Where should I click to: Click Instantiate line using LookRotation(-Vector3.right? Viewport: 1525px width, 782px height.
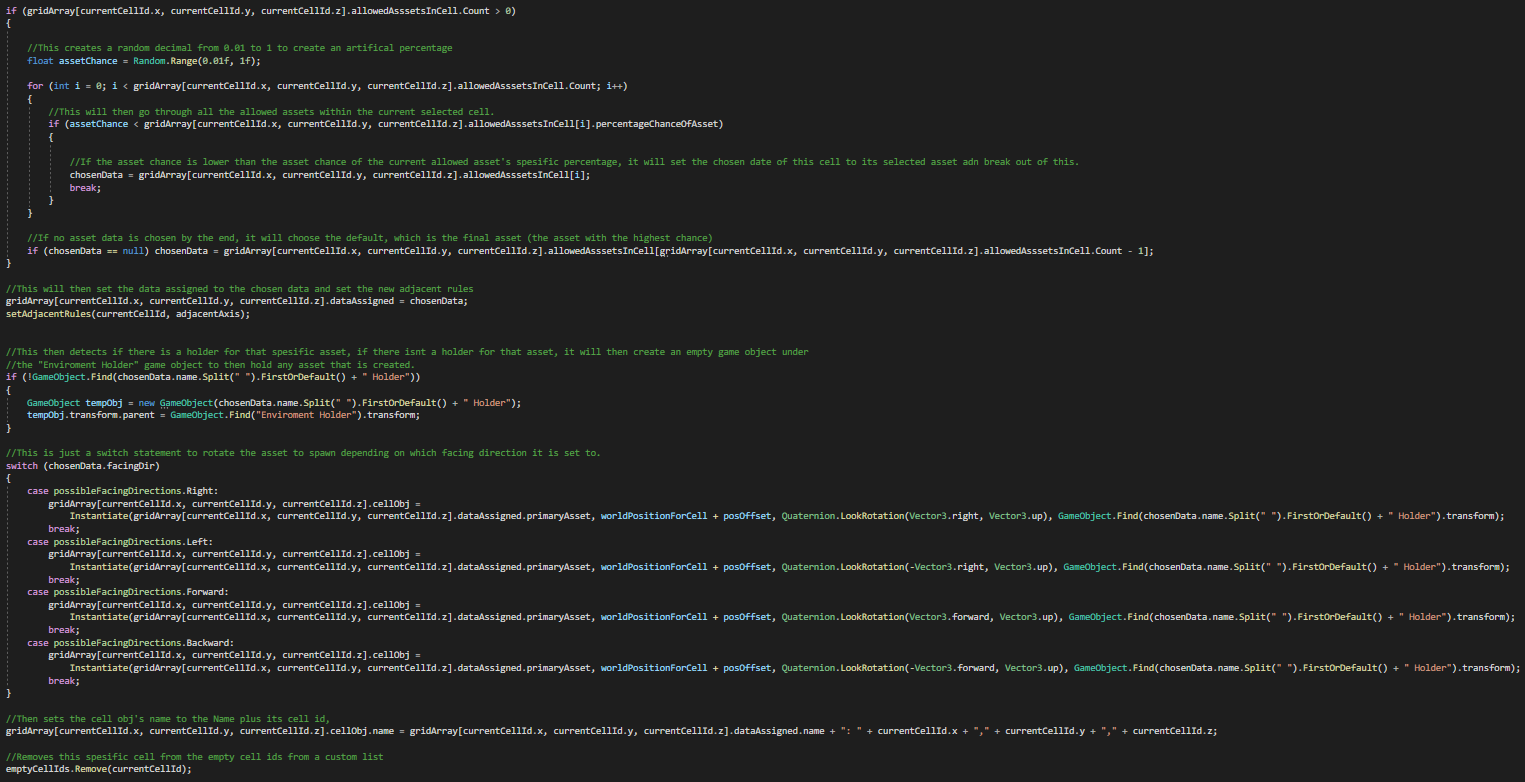[x=789, y=567]
